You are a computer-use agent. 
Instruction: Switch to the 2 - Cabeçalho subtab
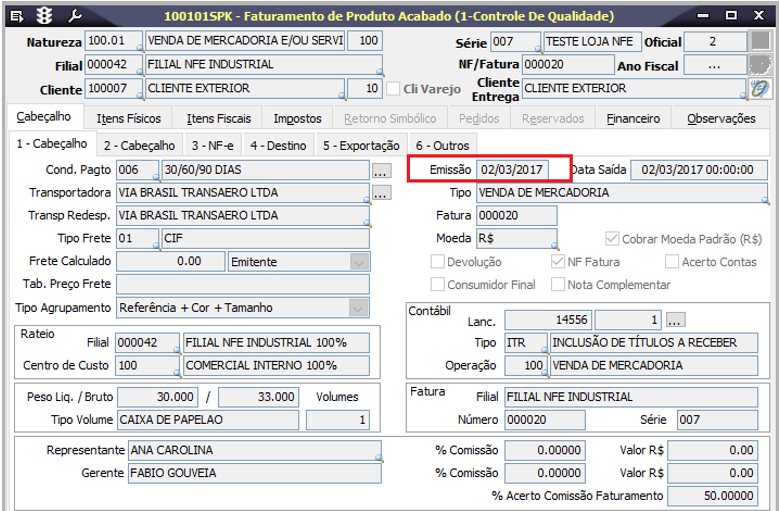(139, 146)
